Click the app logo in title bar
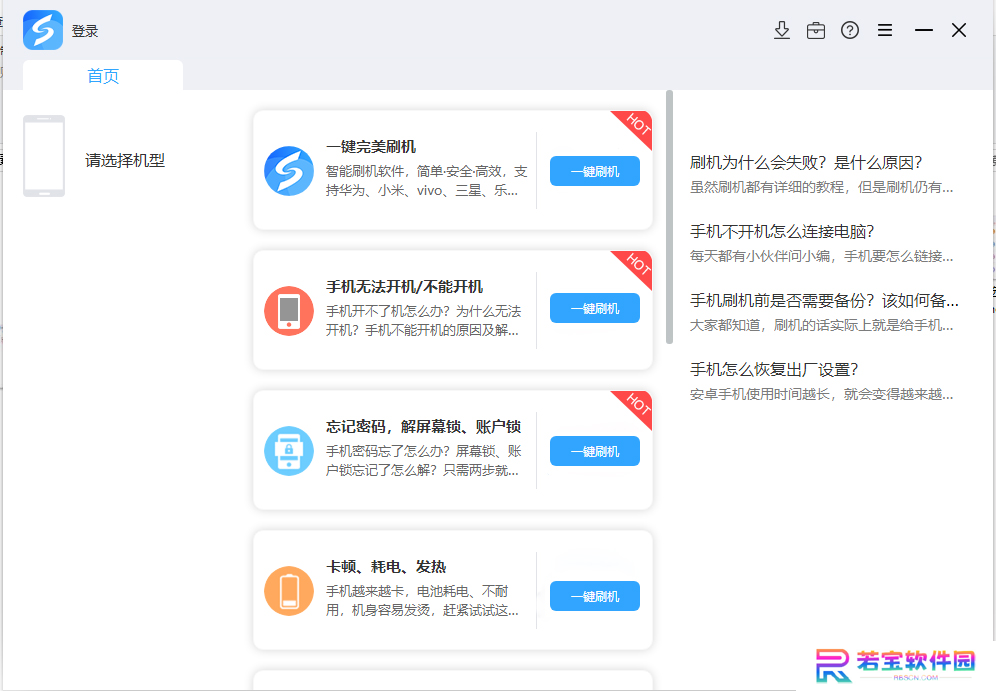Viewport: 996px width, 691px height. point(43,30)
